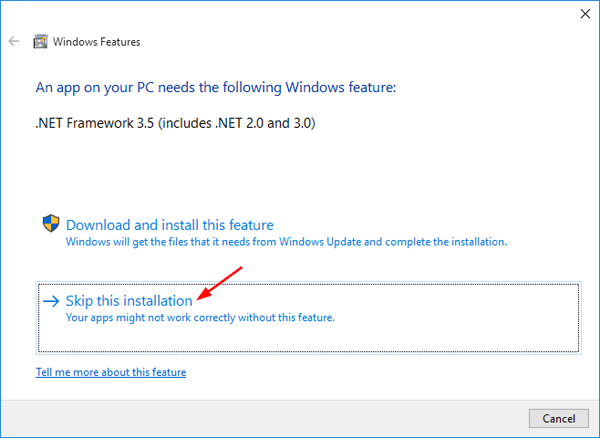Image resolution: width=600 pixels, height=438 pixels.
Task: Close the Windows Features dialog with X
Action: click(584, 14)
